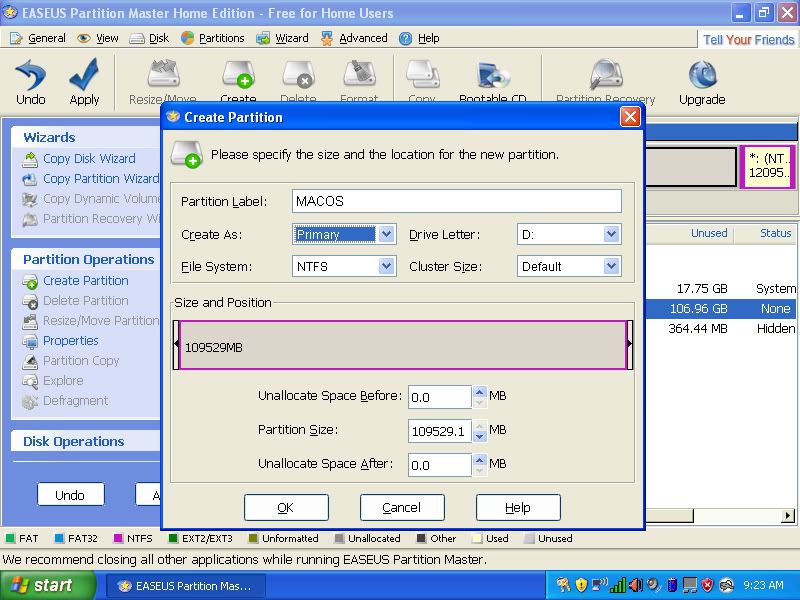Screen dimensions: 800x600
Task: Open the Disk menu
Action: [x=149, y=38]
